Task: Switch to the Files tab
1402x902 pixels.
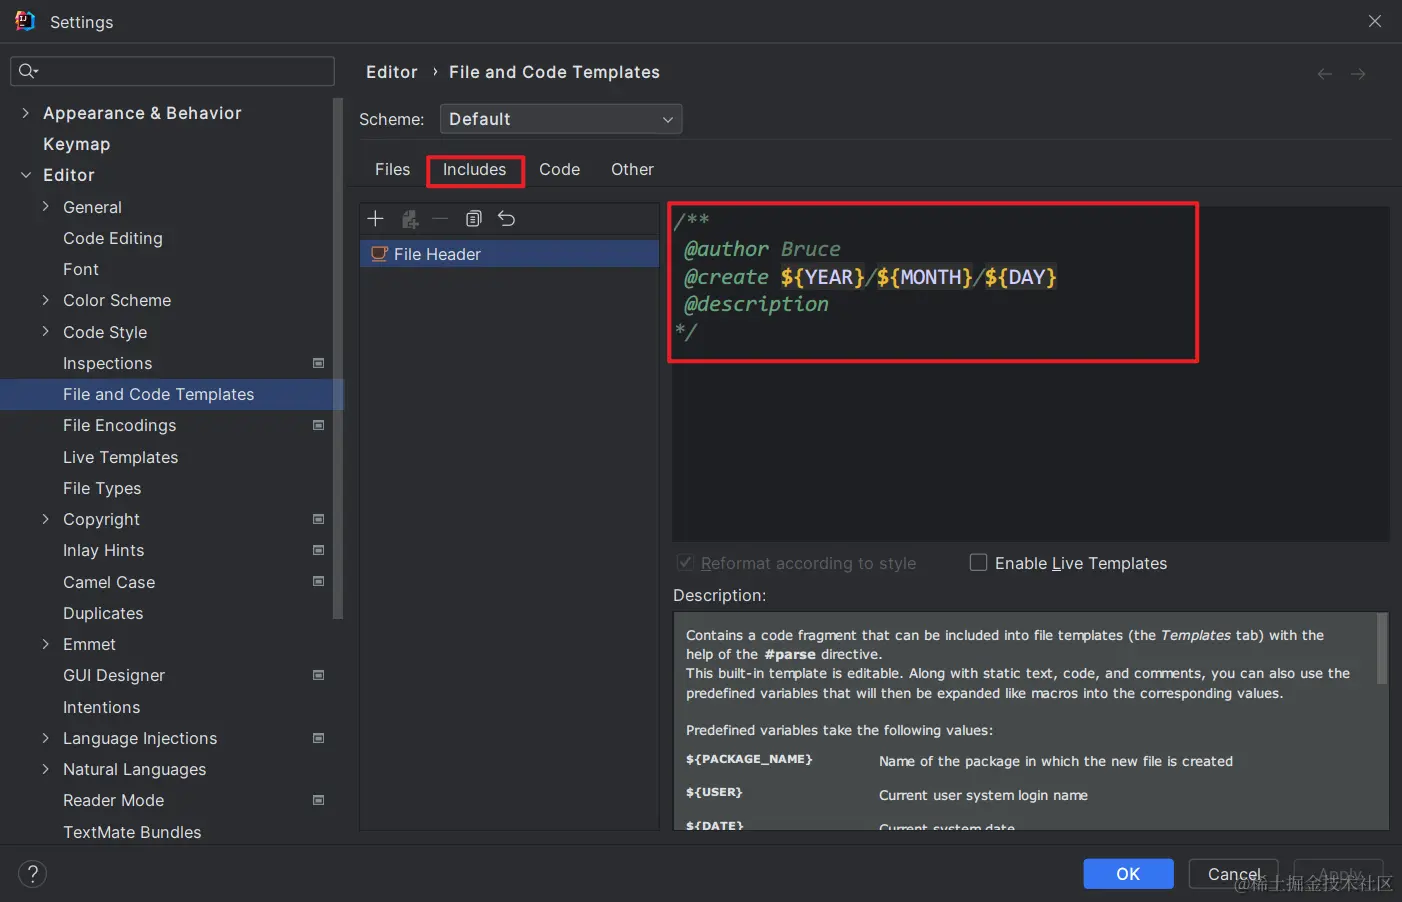Action: [x=392, y=170]
